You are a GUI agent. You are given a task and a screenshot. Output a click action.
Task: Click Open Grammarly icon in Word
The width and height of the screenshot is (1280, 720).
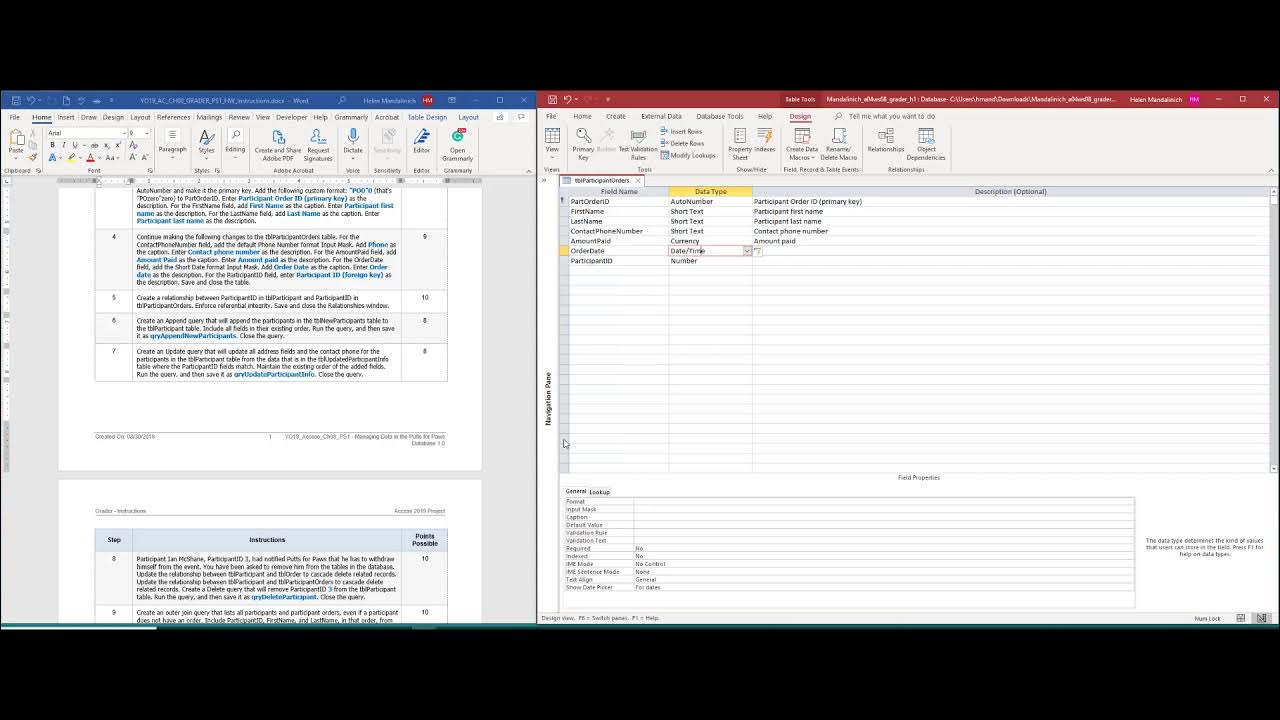point(457,143)
